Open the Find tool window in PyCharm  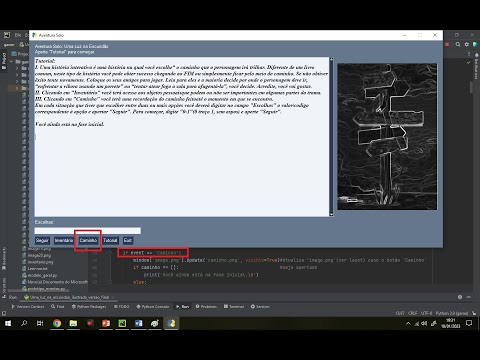(x=57, y=306)
